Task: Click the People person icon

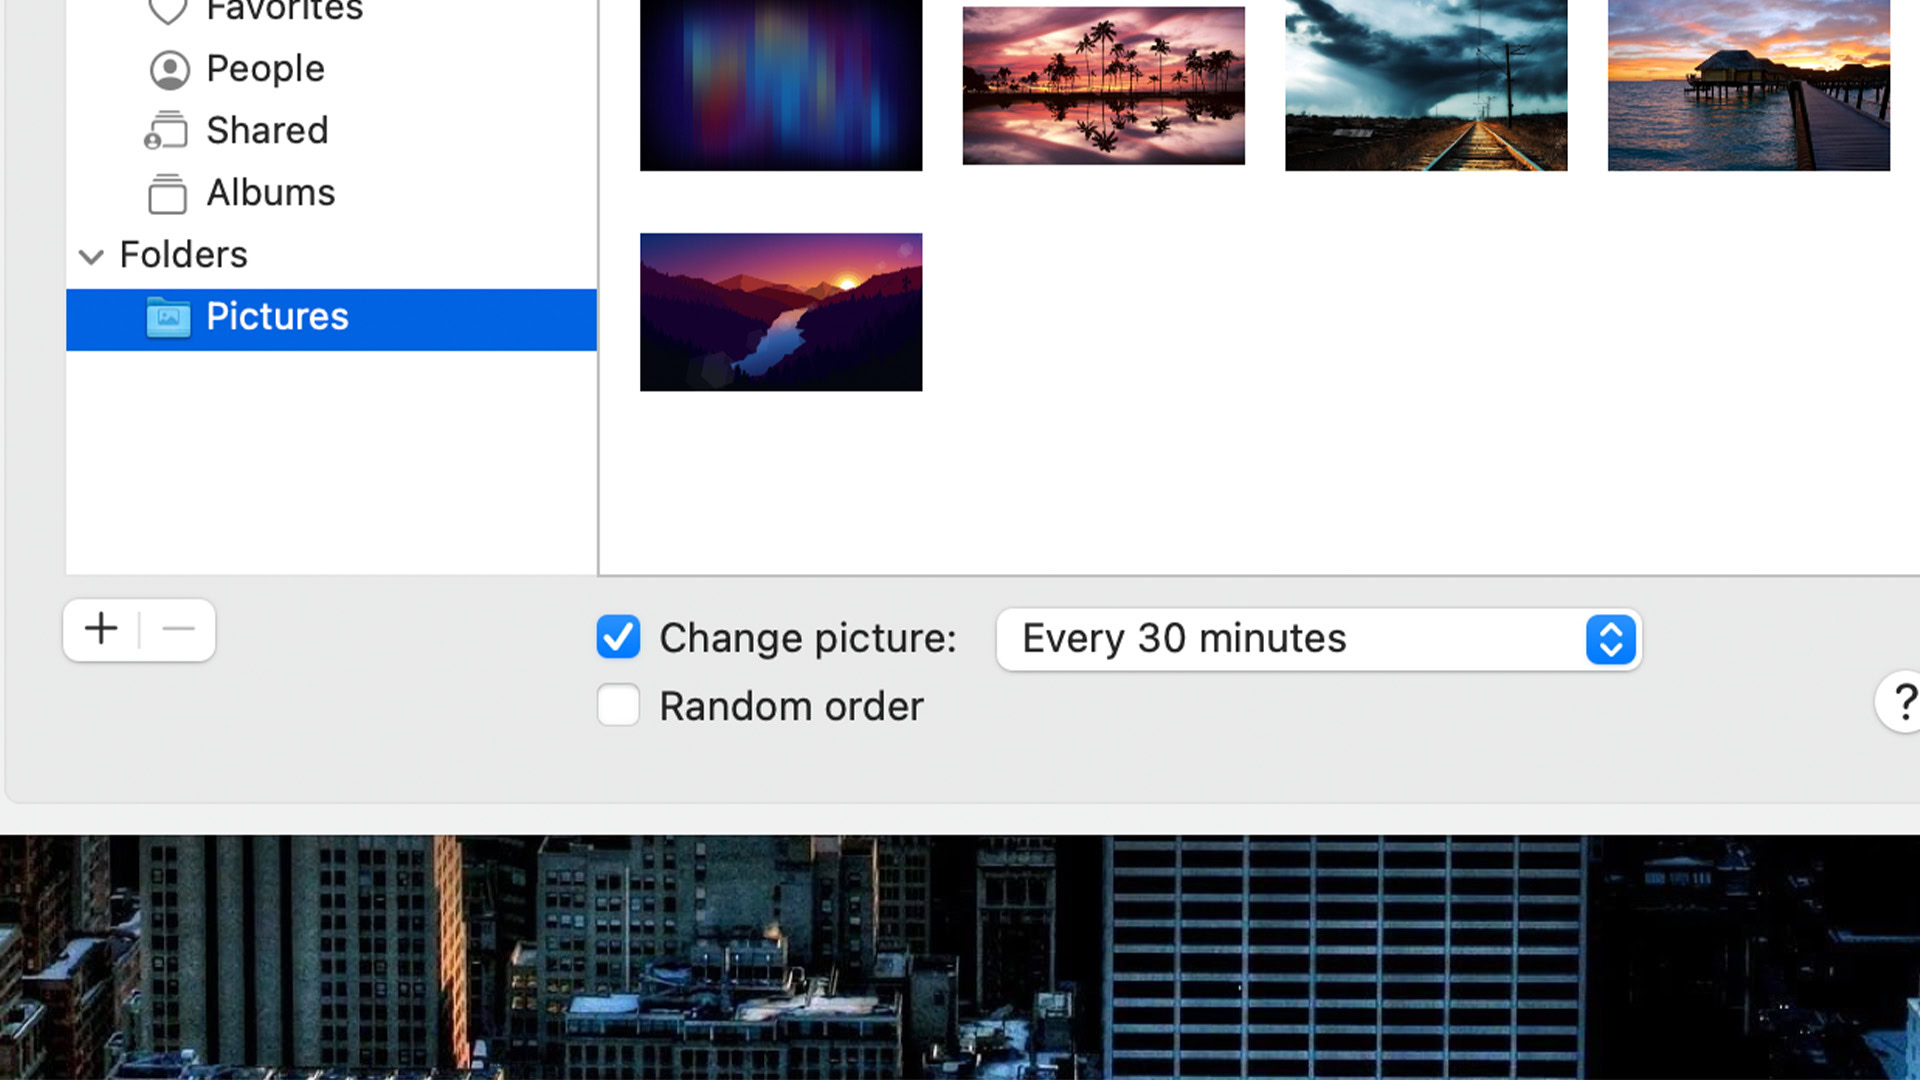Action: click(169, 70)
